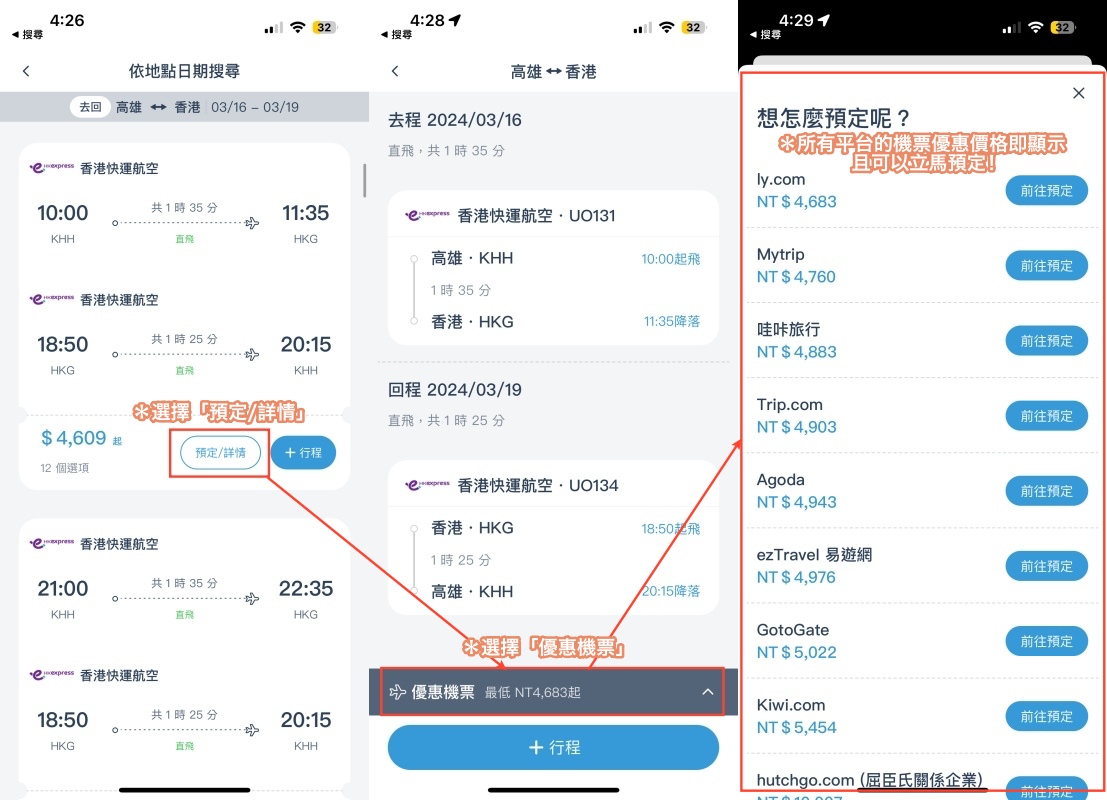Tap battery indicator in 4:26 status bar

(x=325, y=28)
